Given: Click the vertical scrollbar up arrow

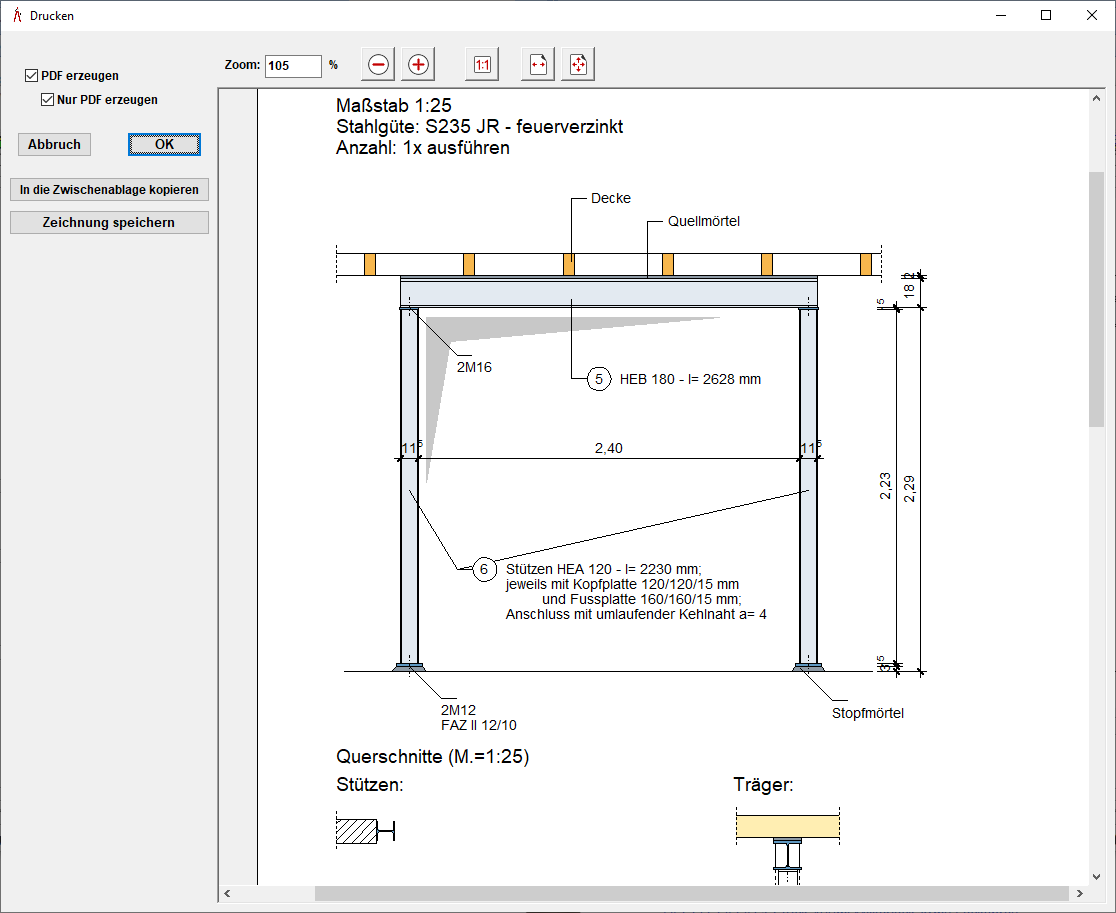Looking at the screenshot, I should (x=1096, y=97).
